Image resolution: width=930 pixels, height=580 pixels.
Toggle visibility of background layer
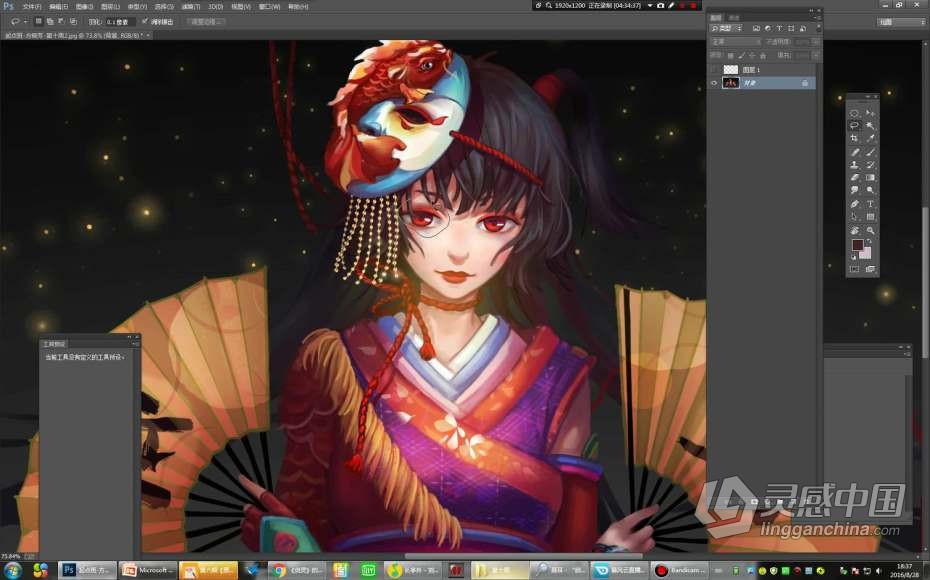[714, 83]
